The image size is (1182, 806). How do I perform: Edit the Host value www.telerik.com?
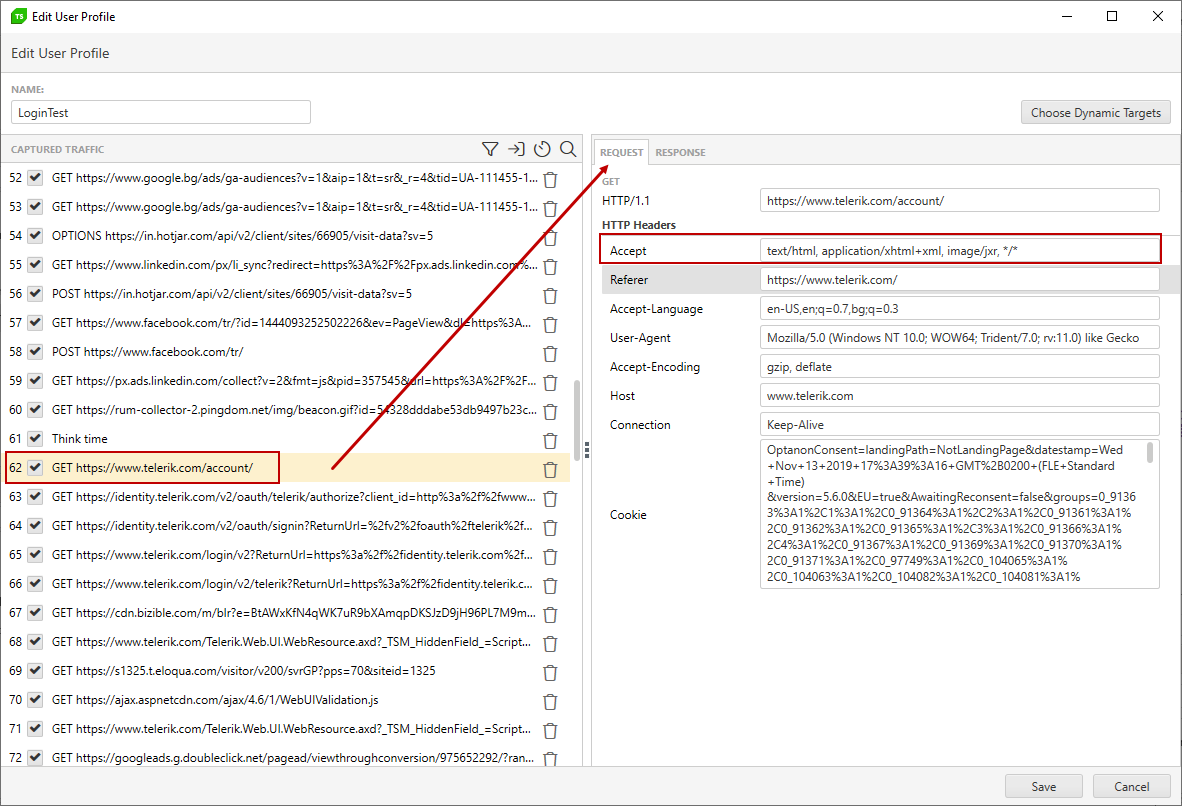[x=960, y=396]
